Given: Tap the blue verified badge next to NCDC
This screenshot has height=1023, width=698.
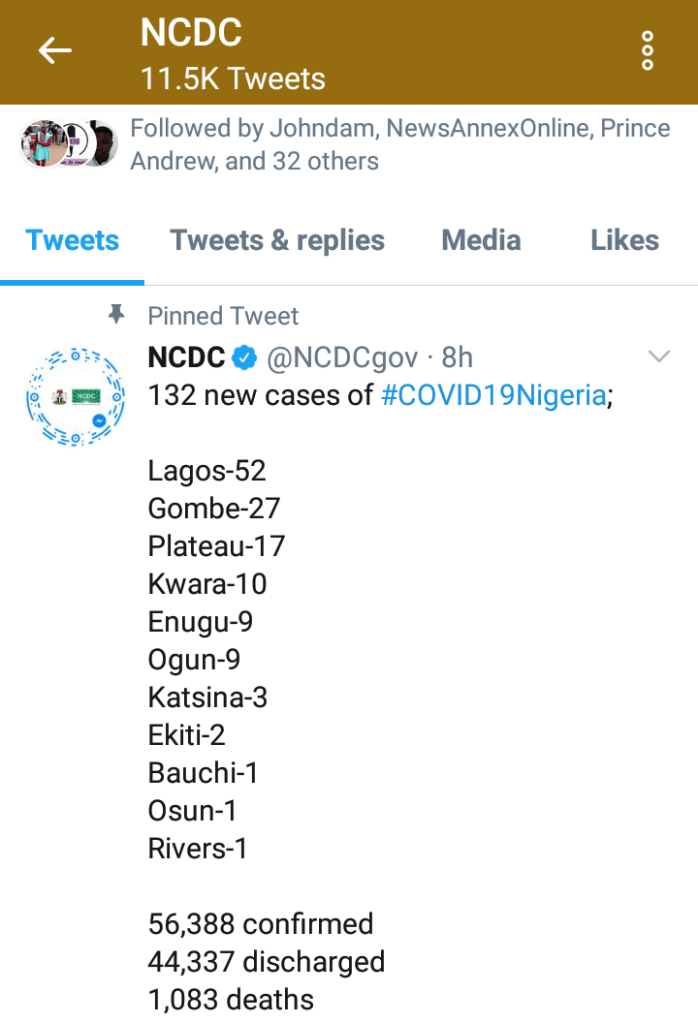Looking at the screenshot, I should tap(246, 358).
